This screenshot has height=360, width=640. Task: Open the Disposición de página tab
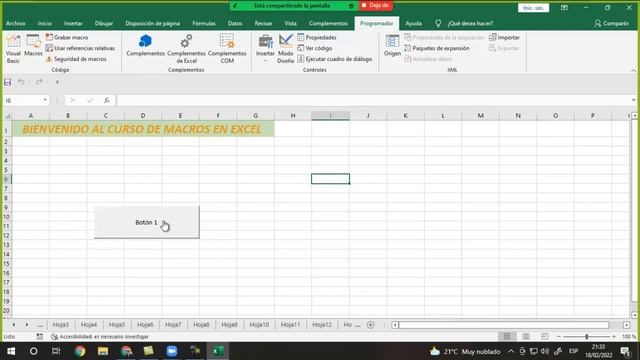pos(153,24)
